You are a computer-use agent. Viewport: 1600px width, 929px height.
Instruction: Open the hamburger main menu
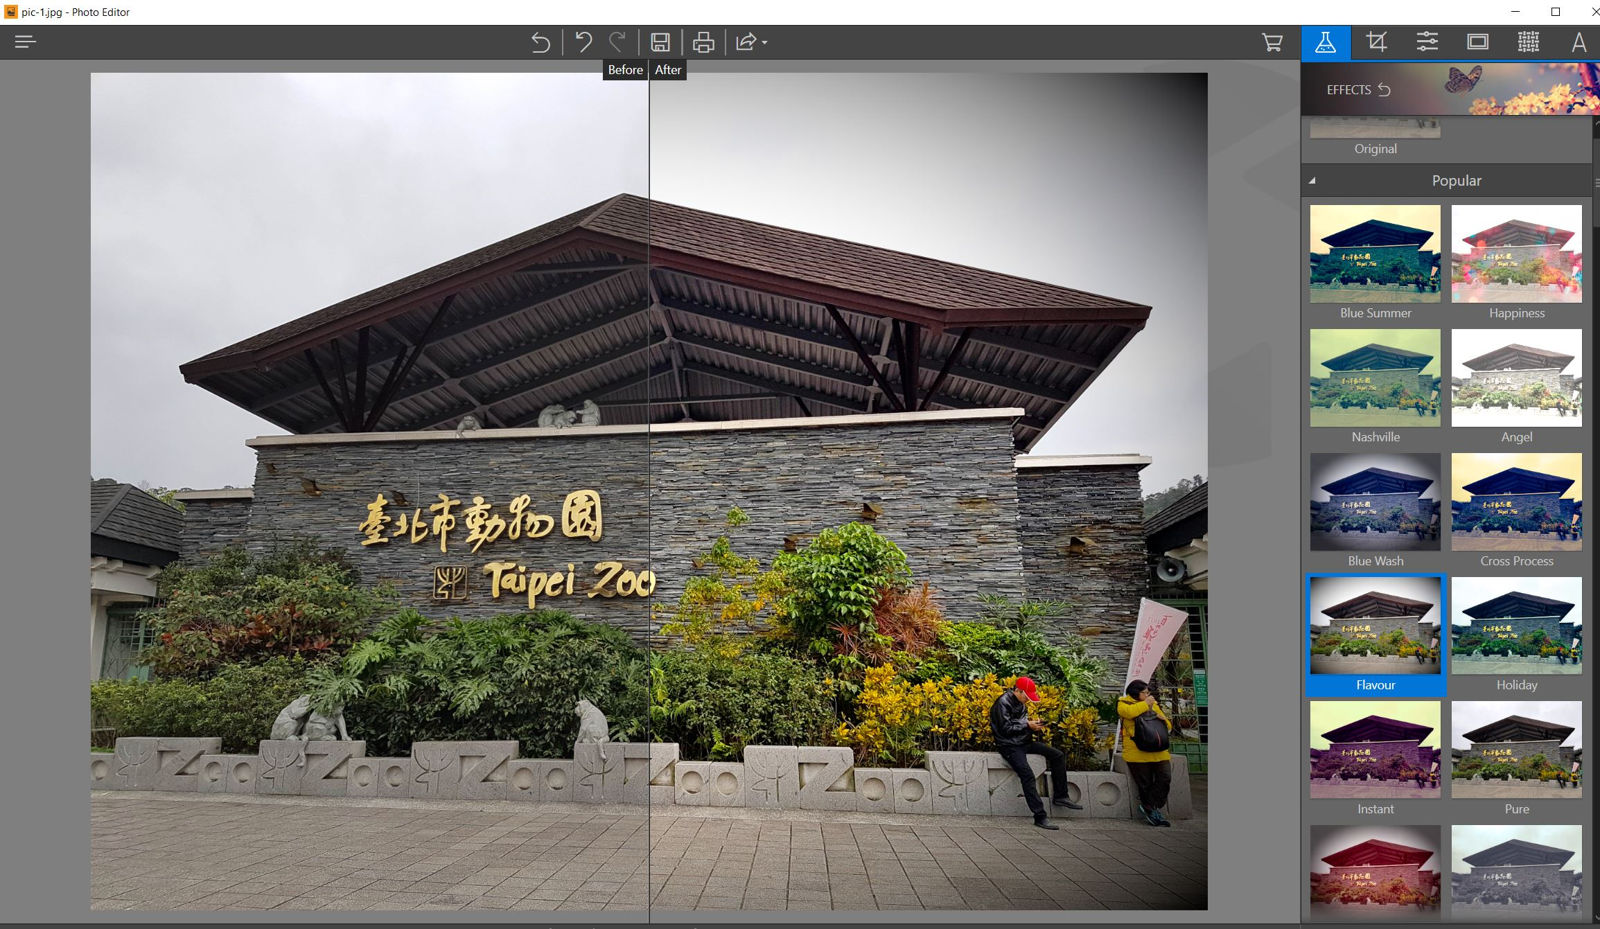click(x=25, y=42)
